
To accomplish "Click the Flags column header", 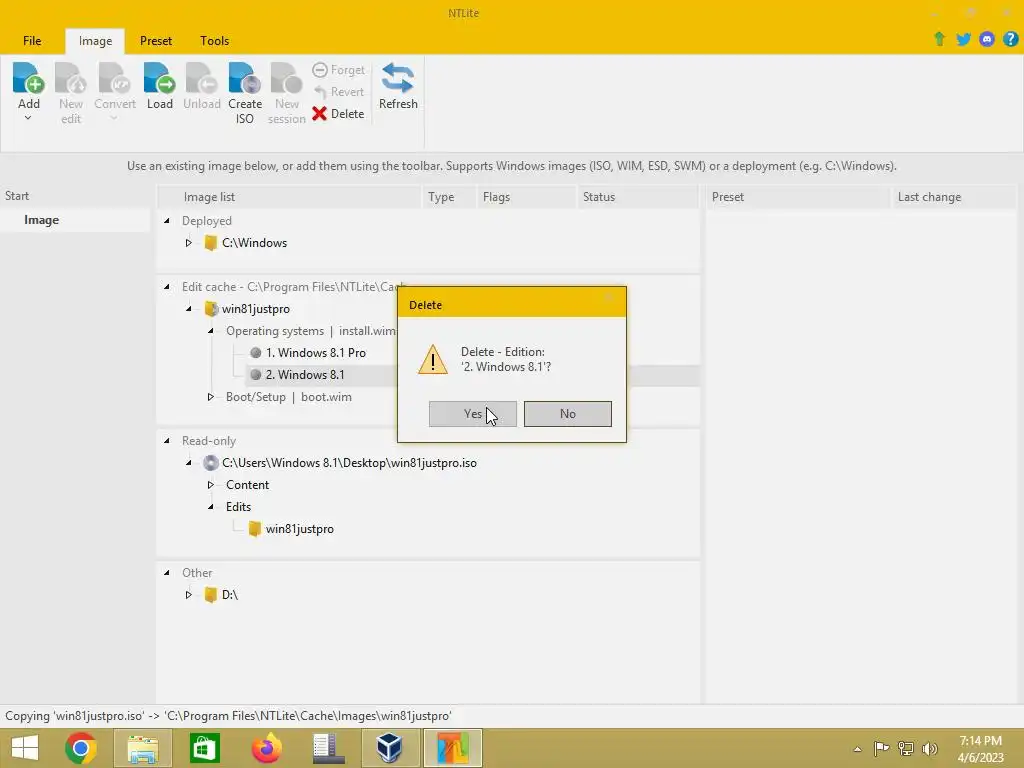I will click(526, 197).
